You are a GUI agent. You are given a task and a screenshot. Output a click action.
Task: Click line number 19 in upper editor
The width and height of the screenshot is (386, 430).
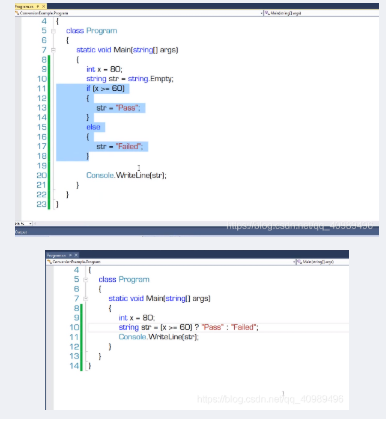pyautogui.click(x=42, y=166)
